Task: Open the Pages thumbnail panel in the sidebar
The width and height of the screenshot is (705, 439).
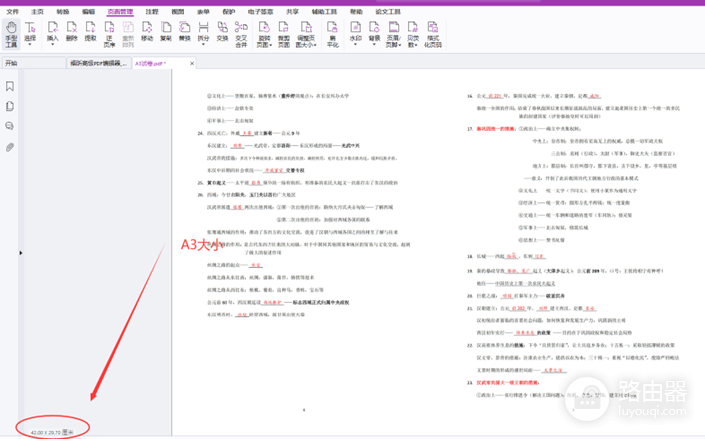Action: point(9,106)
